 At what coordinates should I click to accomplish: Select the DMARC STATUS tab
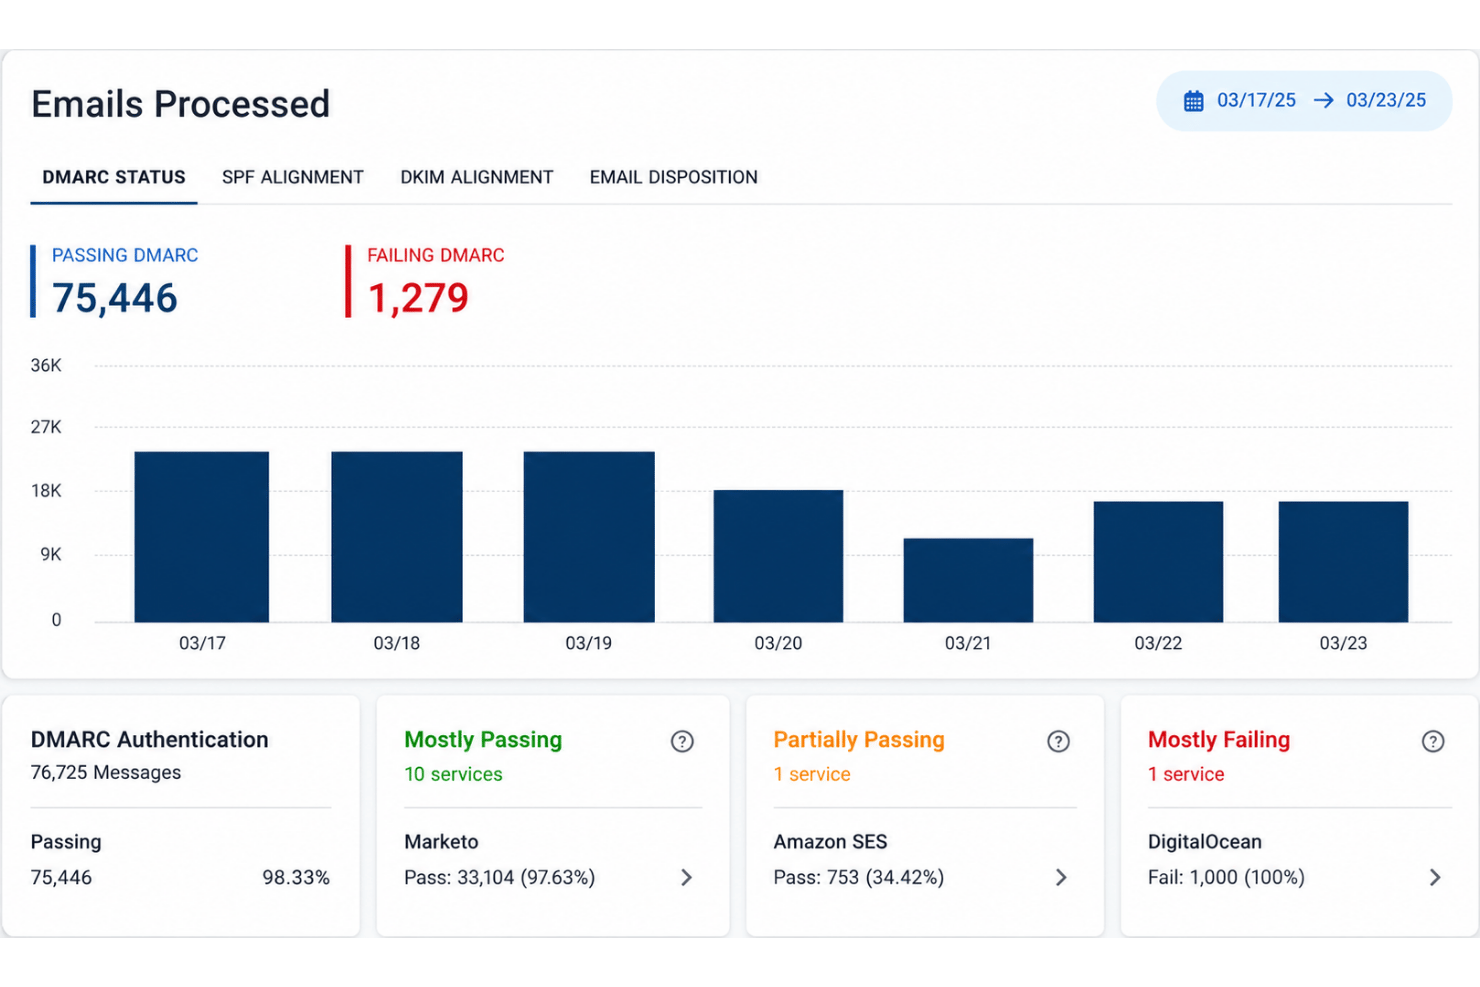[x=114, y=177]
